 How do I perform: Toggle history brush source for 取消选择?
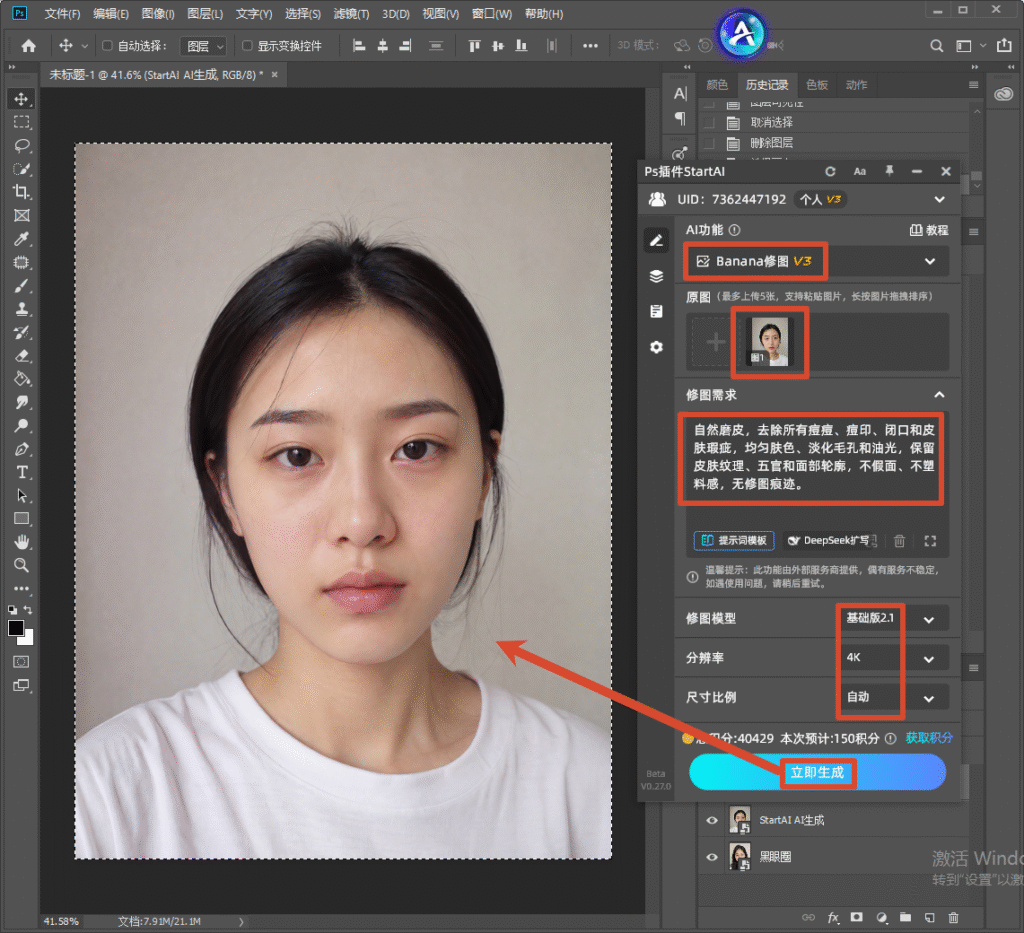coord(709,123)
